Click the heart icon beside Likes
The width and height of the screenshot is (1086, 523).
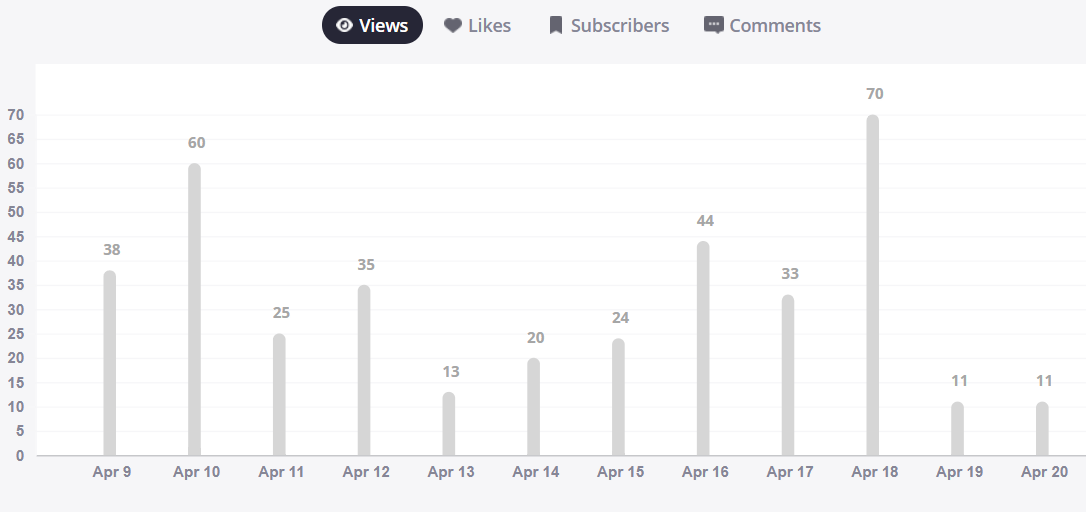[453, 26]
